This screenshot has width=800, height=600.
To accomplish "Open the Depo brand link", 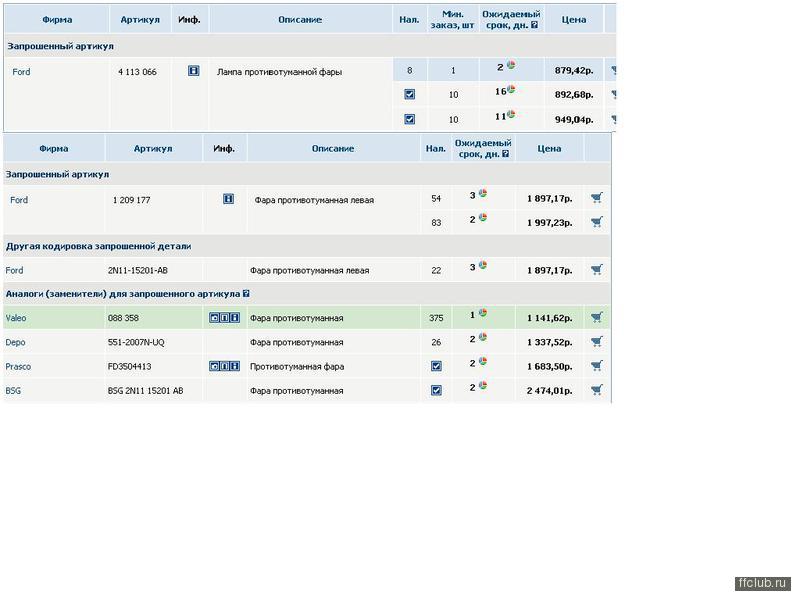I will coord(15,342).
